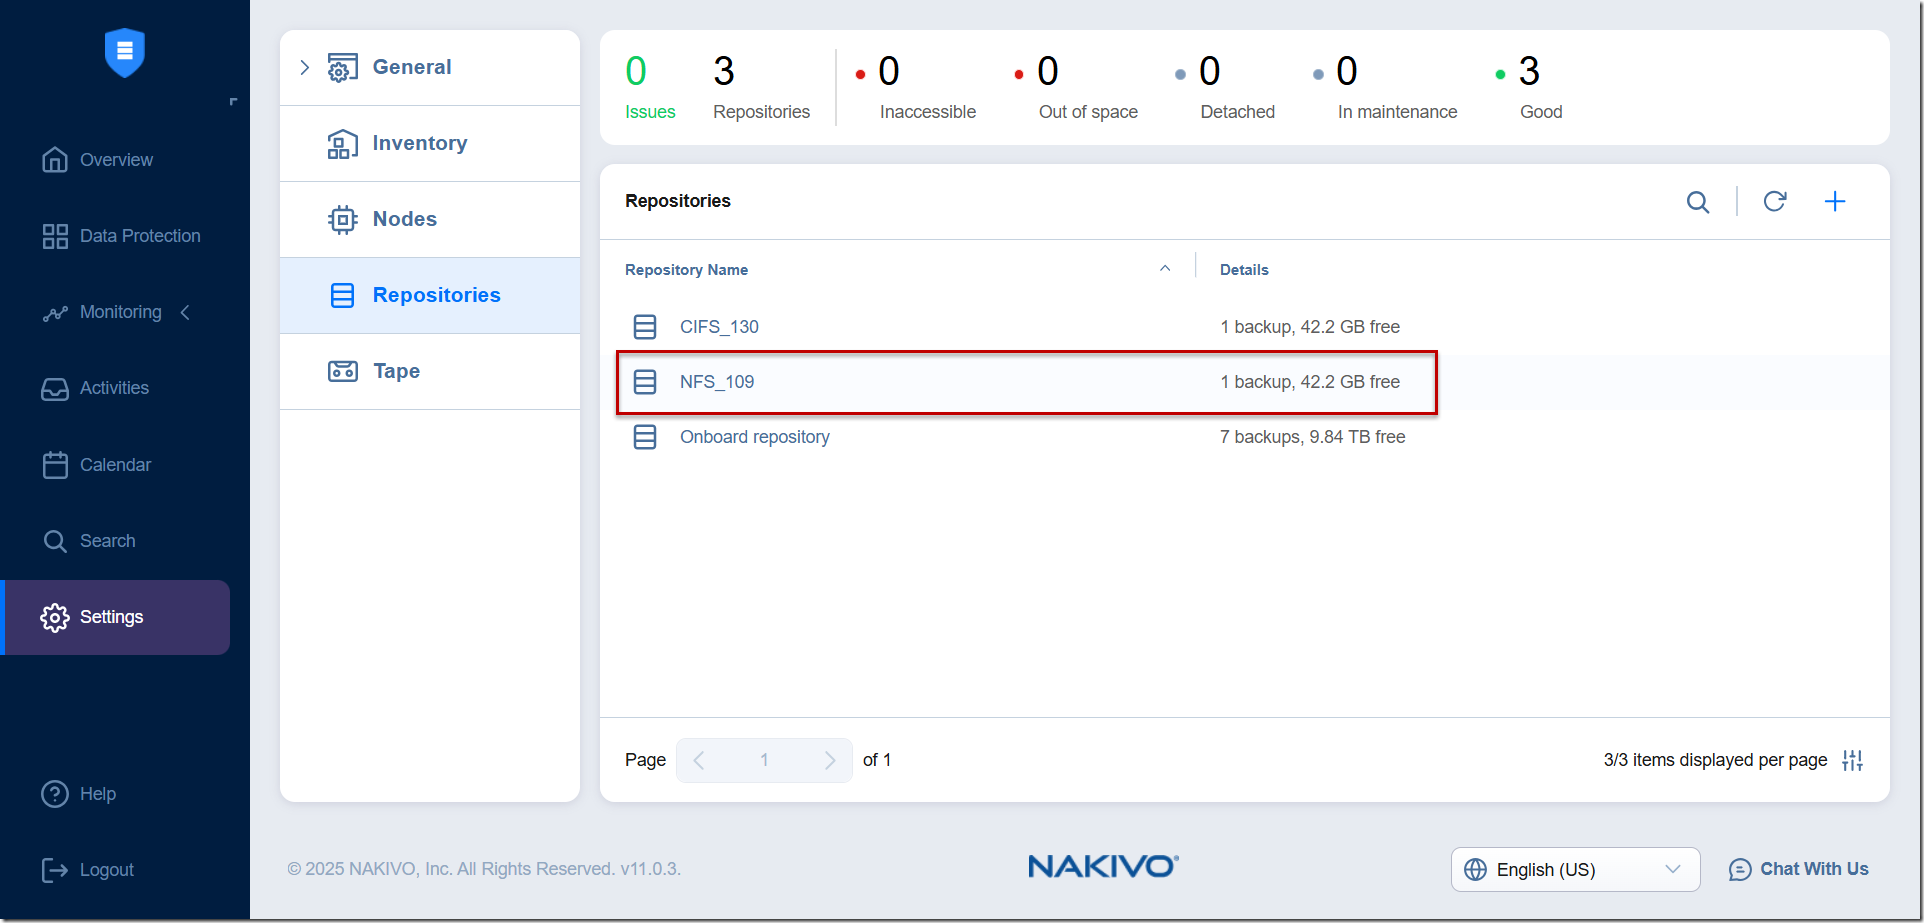The height and width of the screenshot is (923, 1924).
Task: Open the Overview home icon
Action: pyautogui.click(x=55, y=160)
